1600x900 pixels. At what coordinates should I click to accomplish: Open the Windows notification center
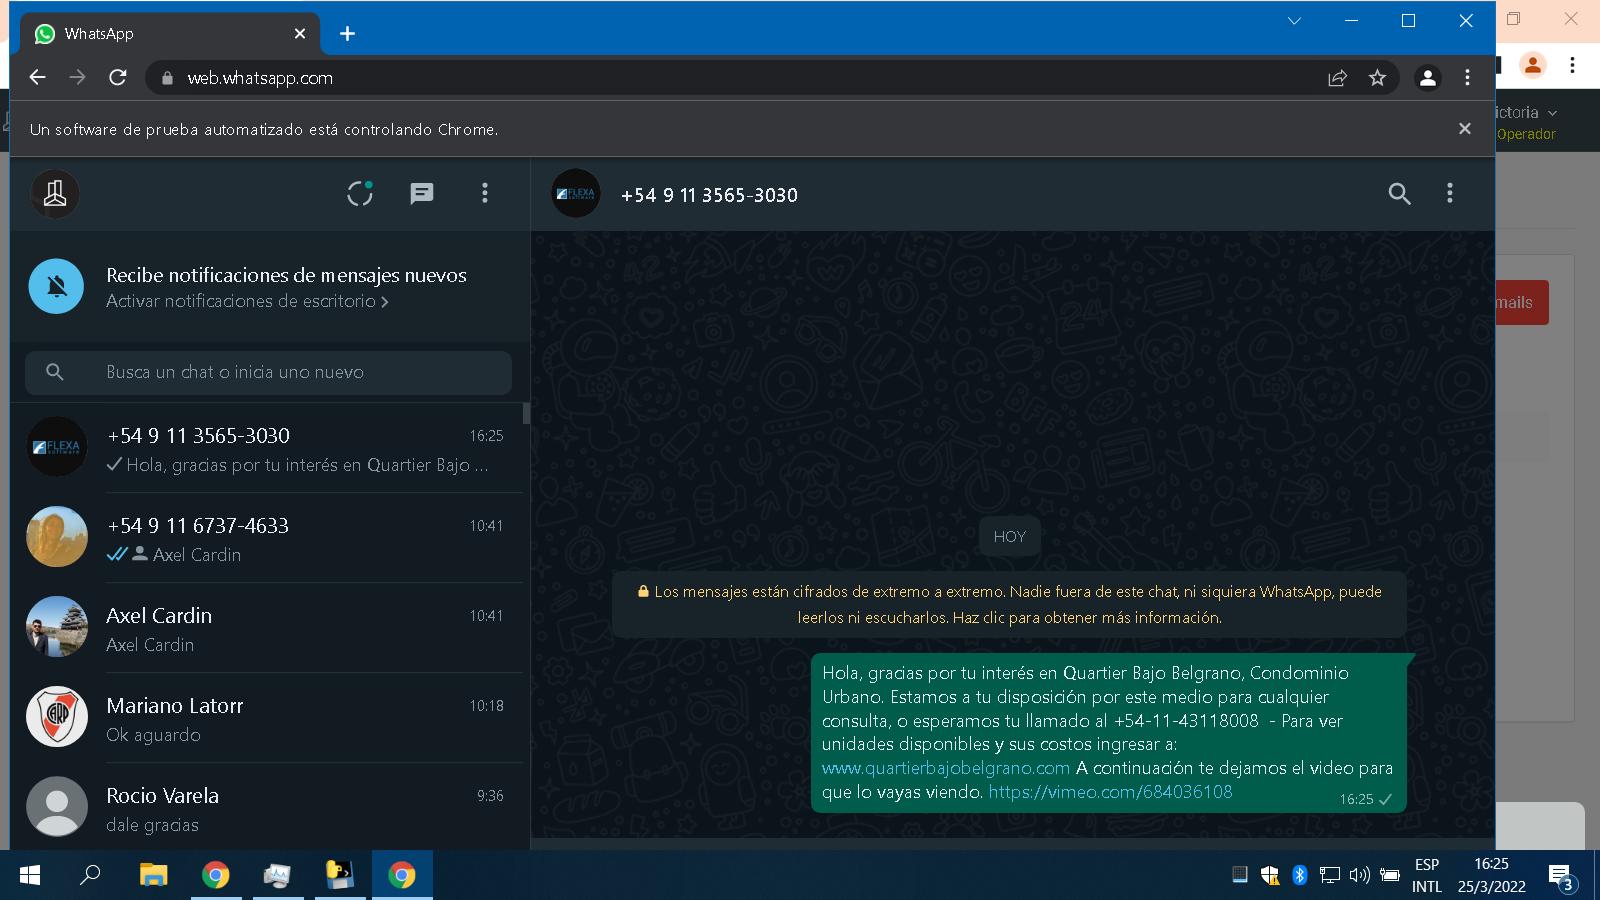(1561, 877)
